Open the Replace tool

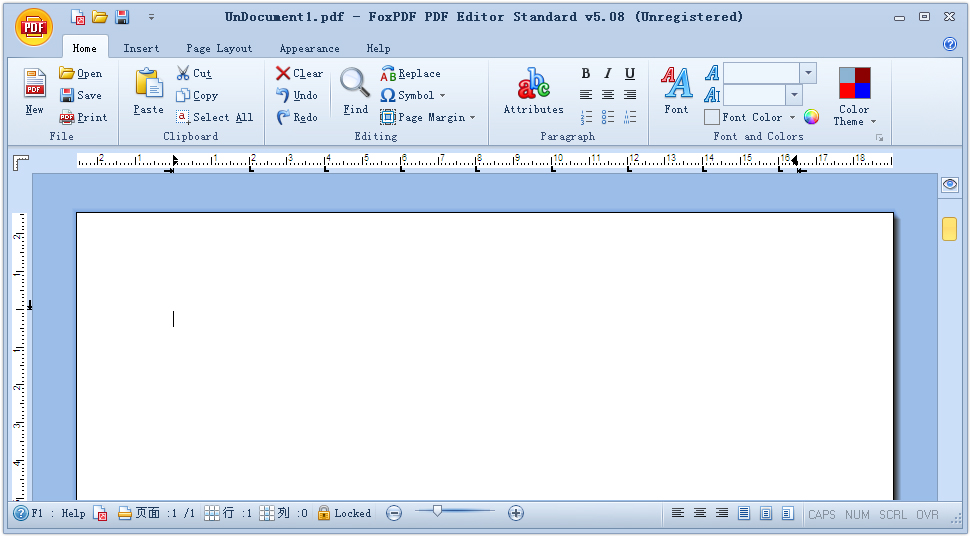click(410, 73)
